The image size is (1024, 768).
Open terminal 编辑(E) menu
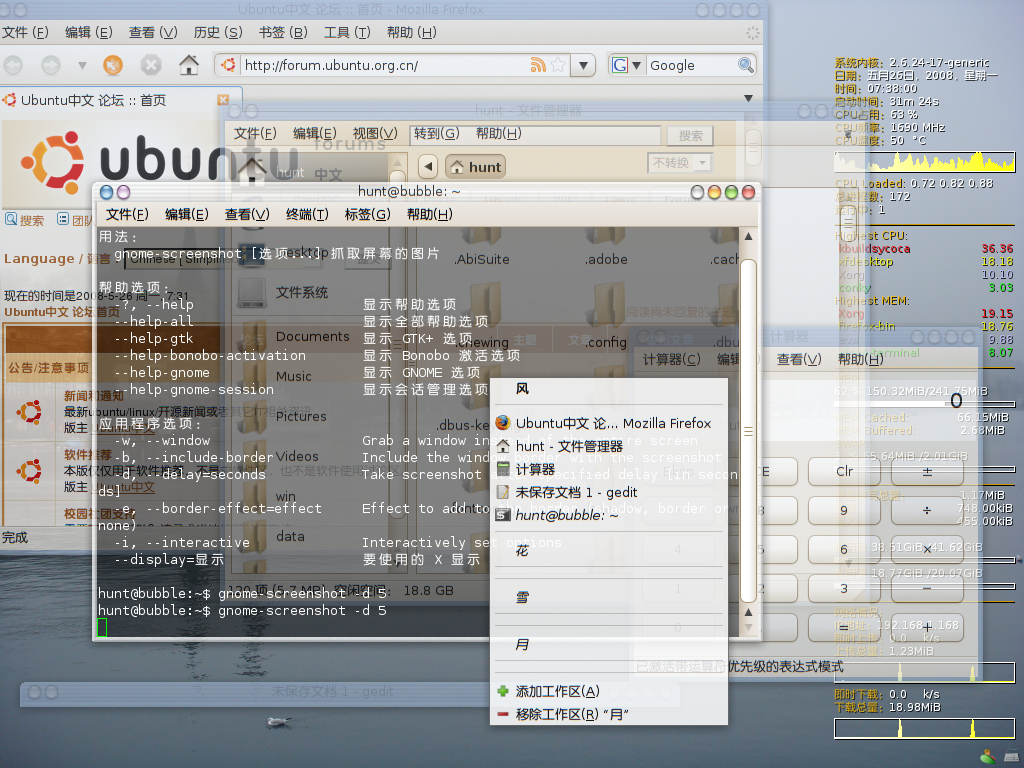pos(187,214)
